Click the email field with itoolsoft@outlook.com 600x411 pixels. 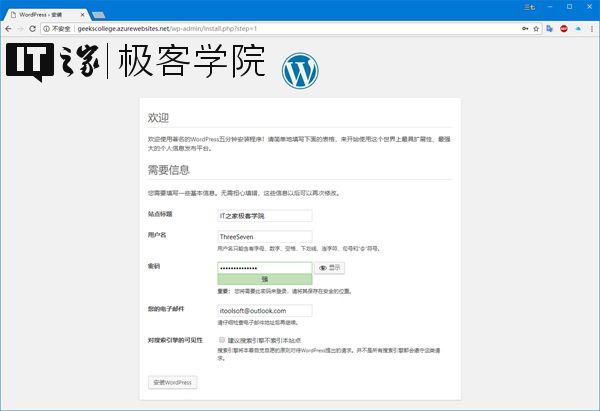tap(265, 311)
